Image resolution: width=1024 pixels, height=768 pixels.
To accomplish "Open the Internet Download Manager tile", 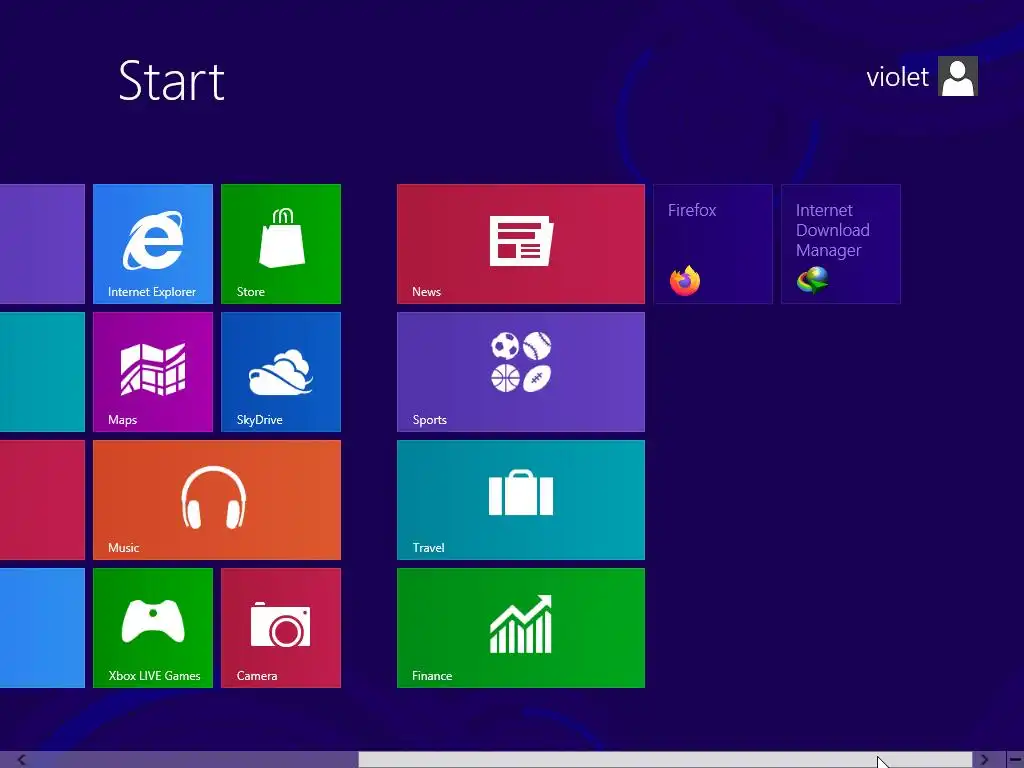I will click(x=841, y=244).
